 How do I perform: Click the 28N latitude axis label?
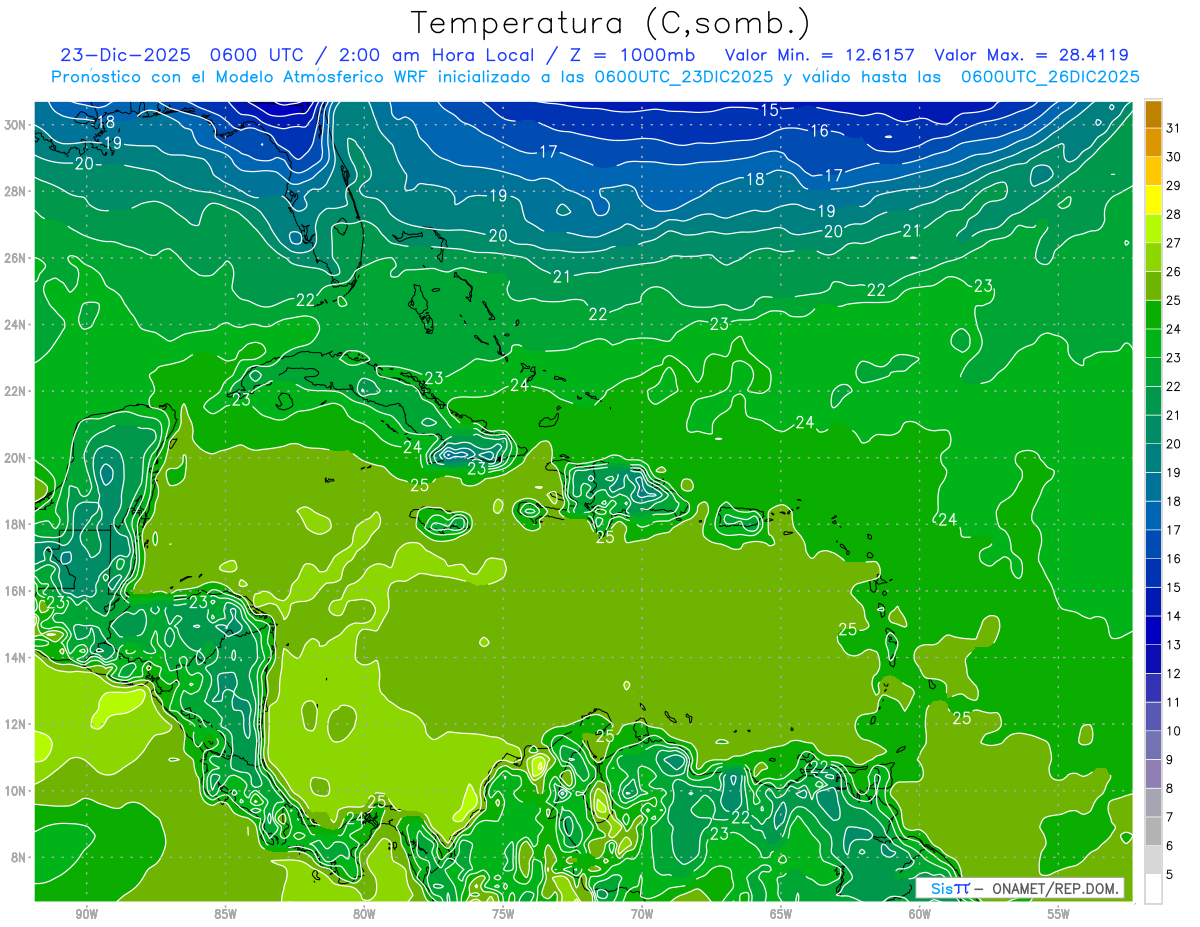pyautogui.click(x=17, y=191)
